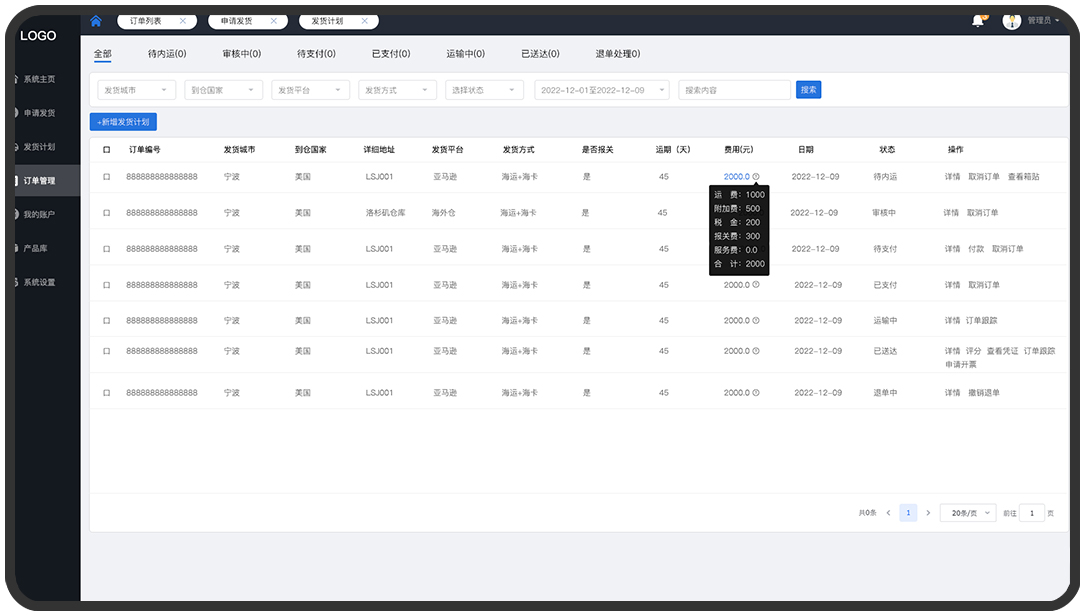Click the 管理员 user avatar
Screen dimensions: 1084x615
tap(1012, 21)
